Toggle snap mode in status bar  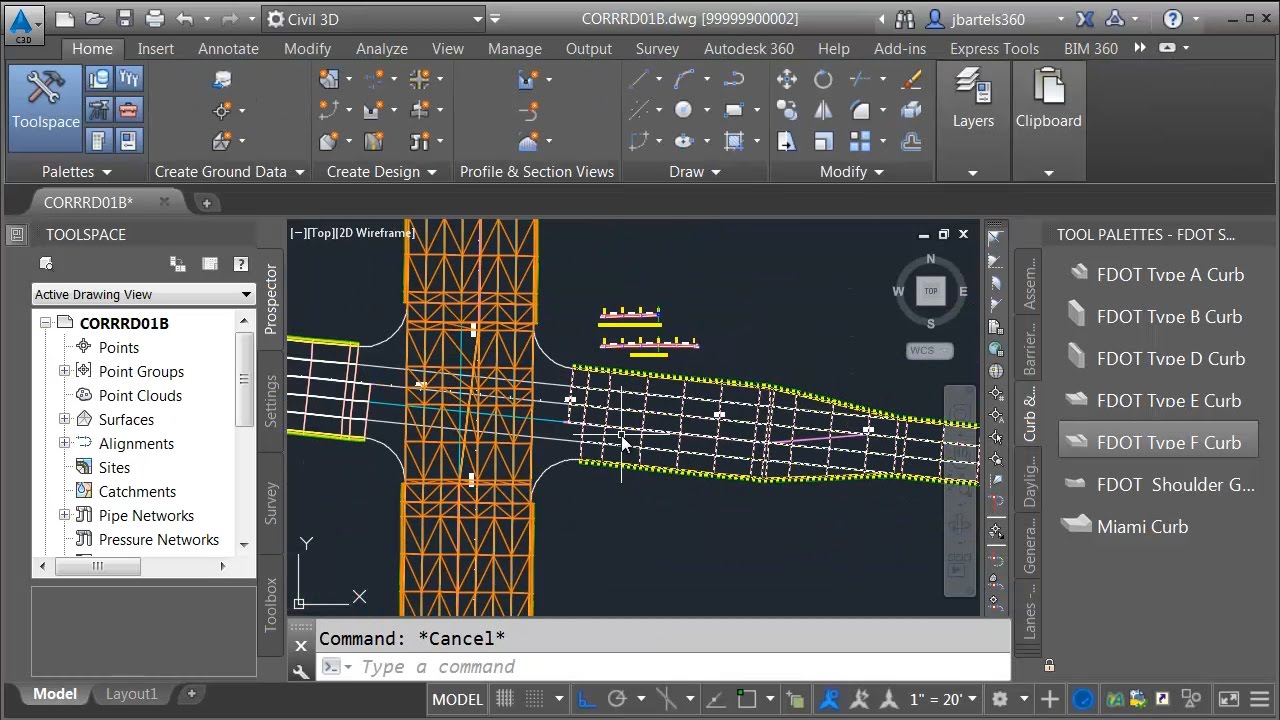pyautogui.click(x=535, y=699)
